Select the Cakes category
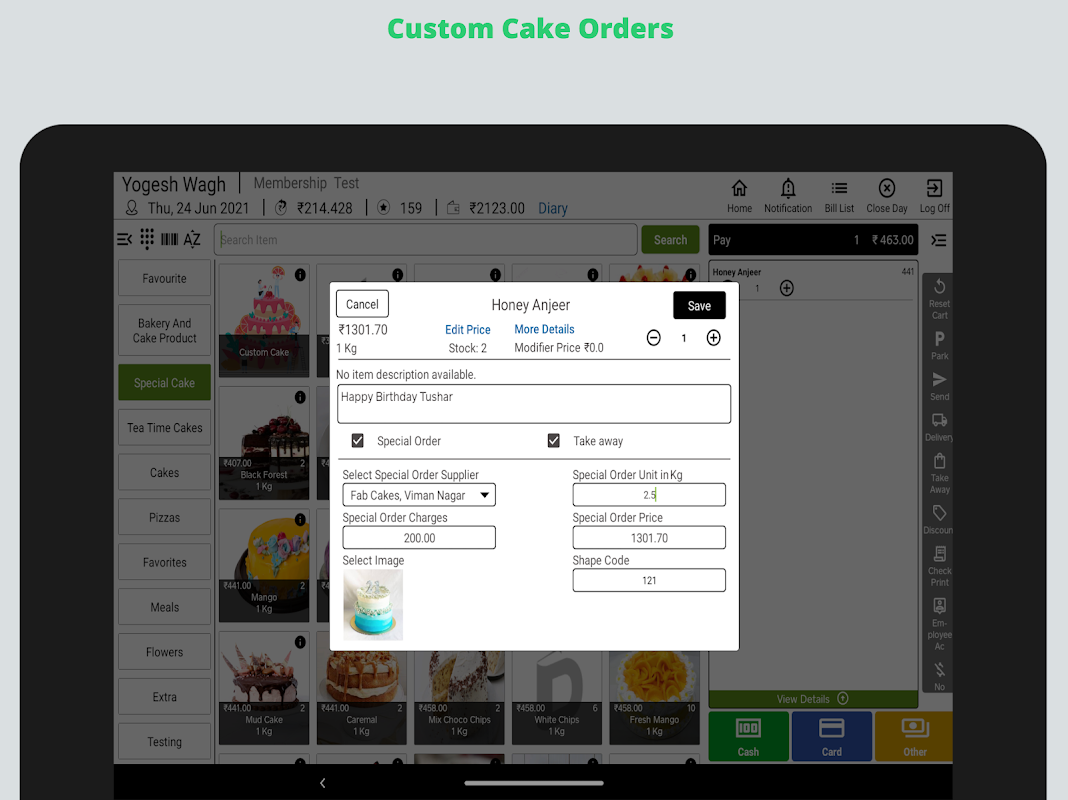 pyautogui.click(x=164, y=473)
